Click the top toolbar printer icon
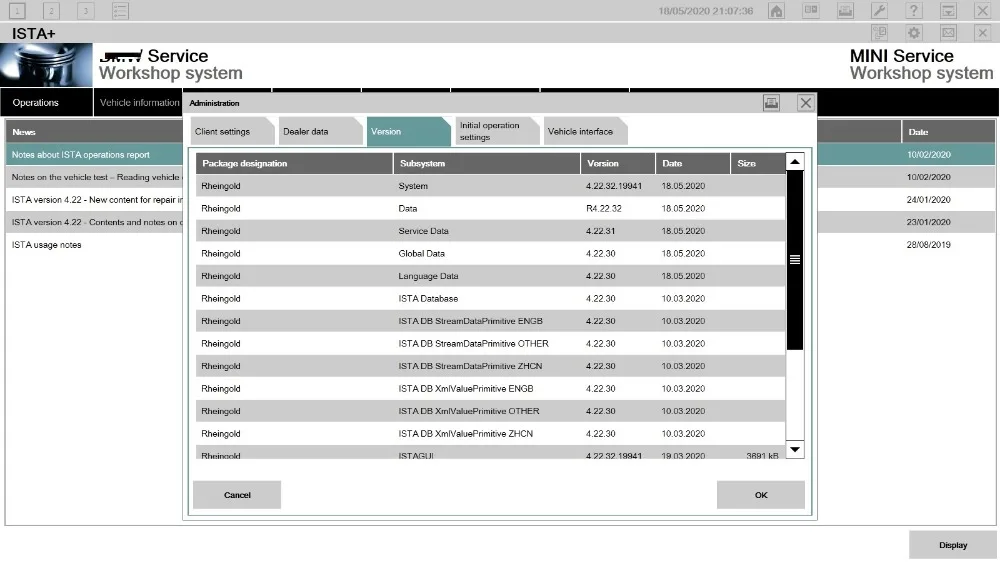This screenshot has width=1000, height=563. pyautogui.click(x=845, y=11)
